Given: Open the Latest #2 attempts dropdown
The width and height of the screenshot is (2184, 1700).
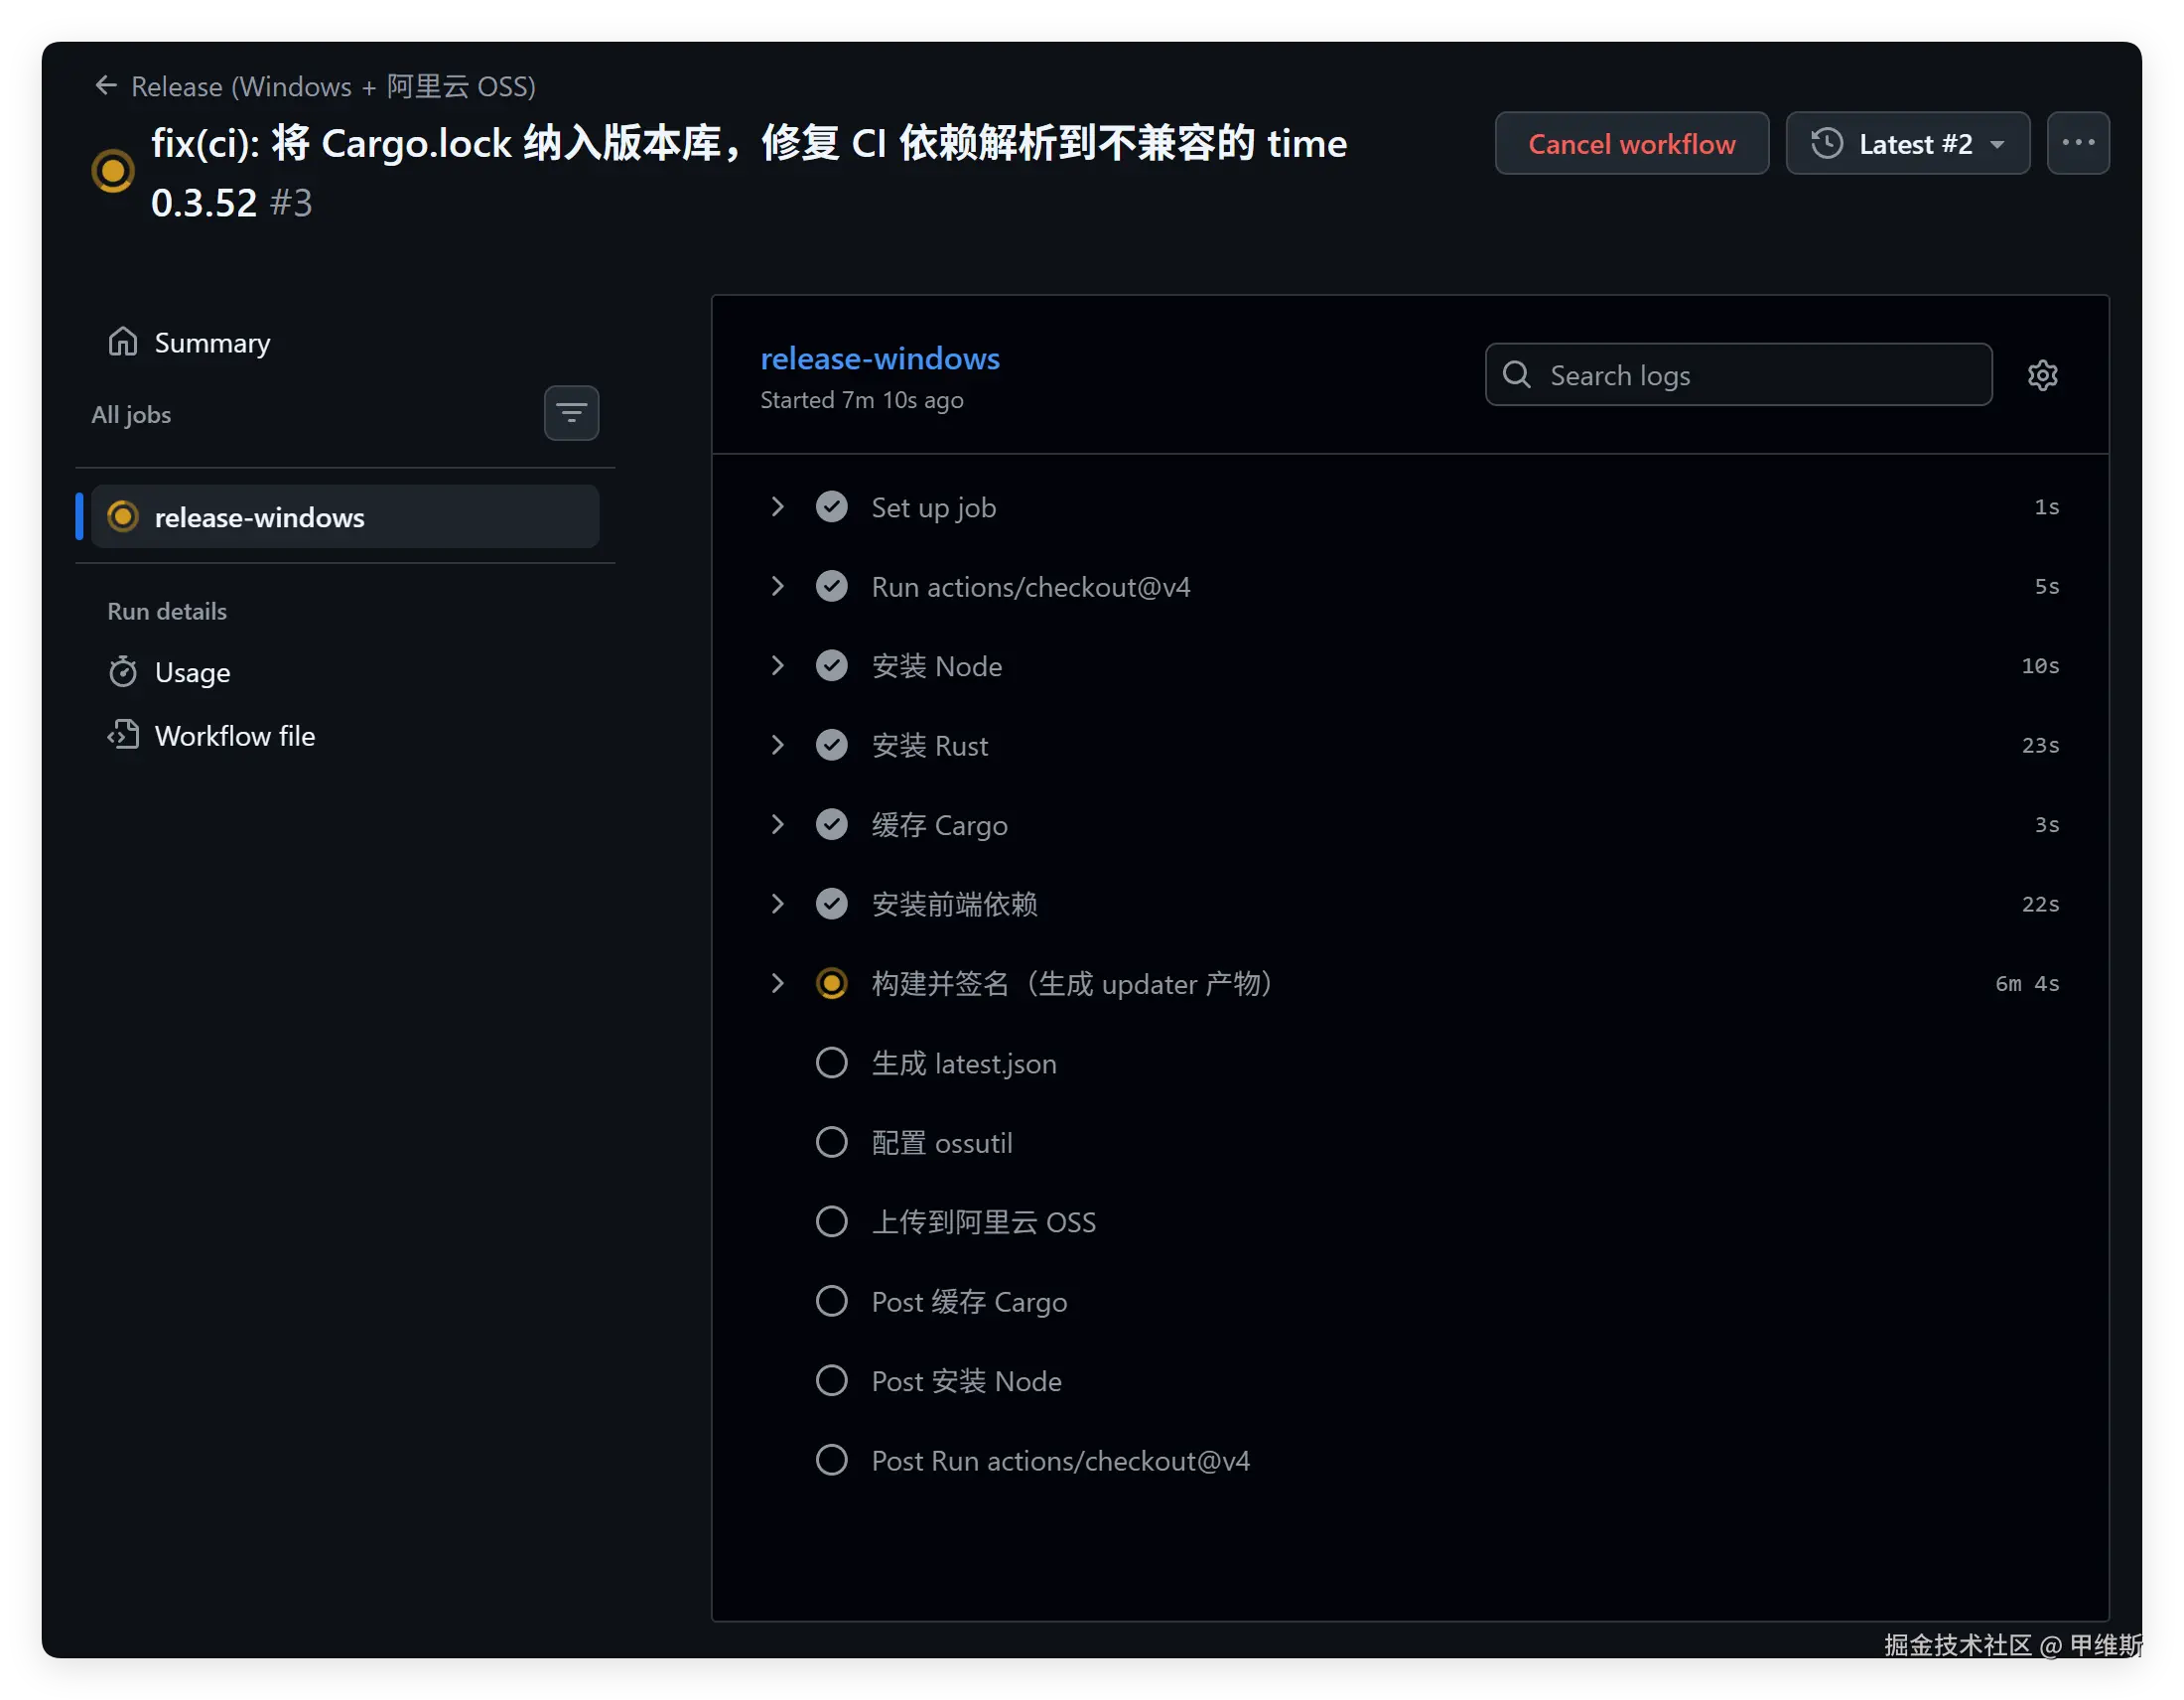Looking at the screenshot, I should (x=1908, y=143).
